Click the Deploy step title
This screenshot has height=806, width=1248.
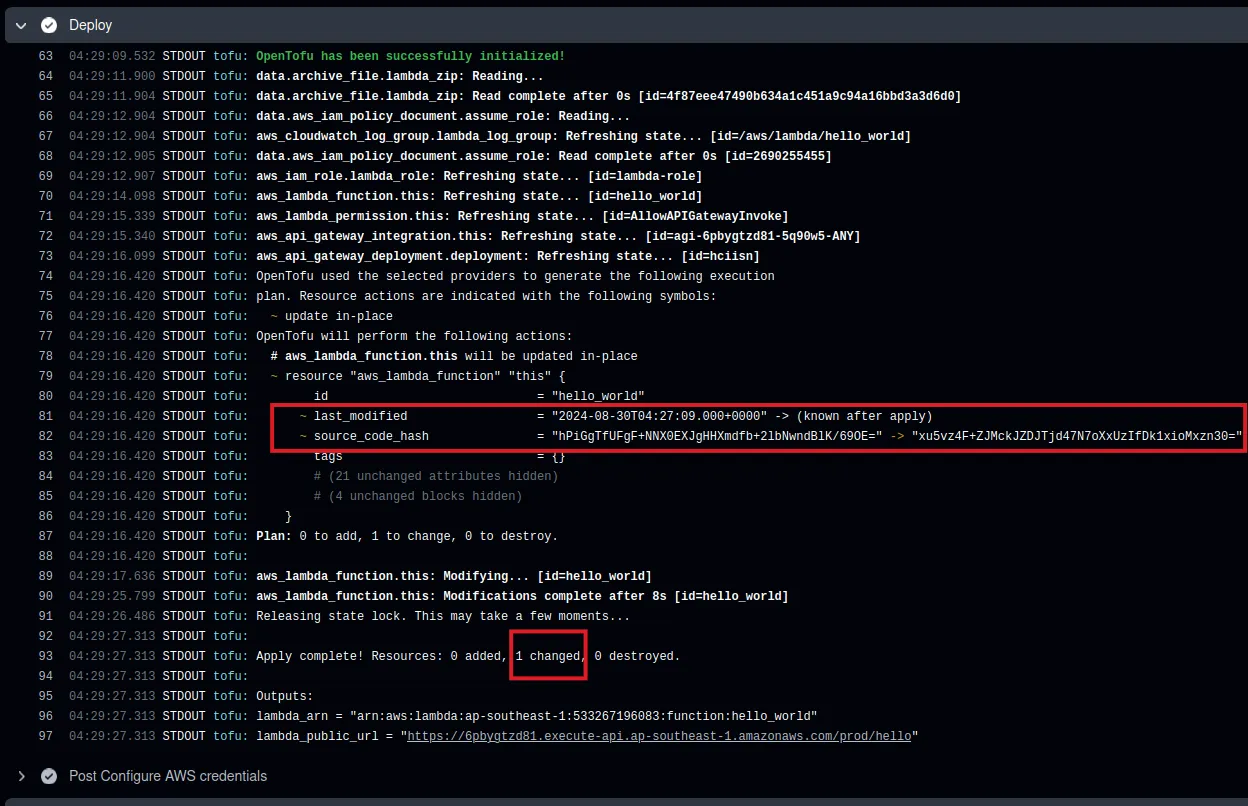(x=90, y=25)
